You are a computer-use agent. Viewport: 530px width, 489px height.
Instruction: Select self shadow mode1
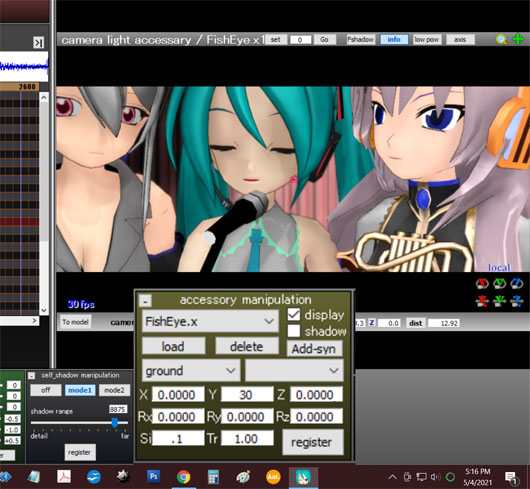tap(80, 390)
